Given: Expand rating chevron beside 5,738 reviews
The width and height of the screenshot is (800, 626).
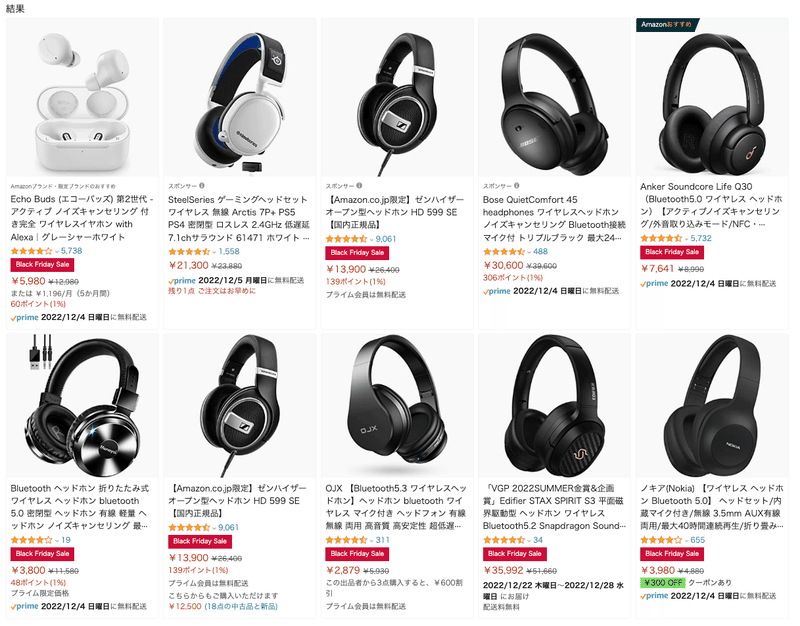Looking at the screenshot, I should 57,251.
